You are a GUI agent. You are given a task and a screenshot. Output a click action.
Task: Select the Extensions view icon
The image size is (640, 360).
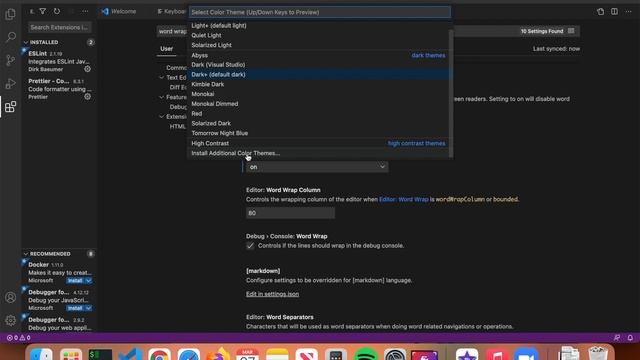[x=11, y=107]
